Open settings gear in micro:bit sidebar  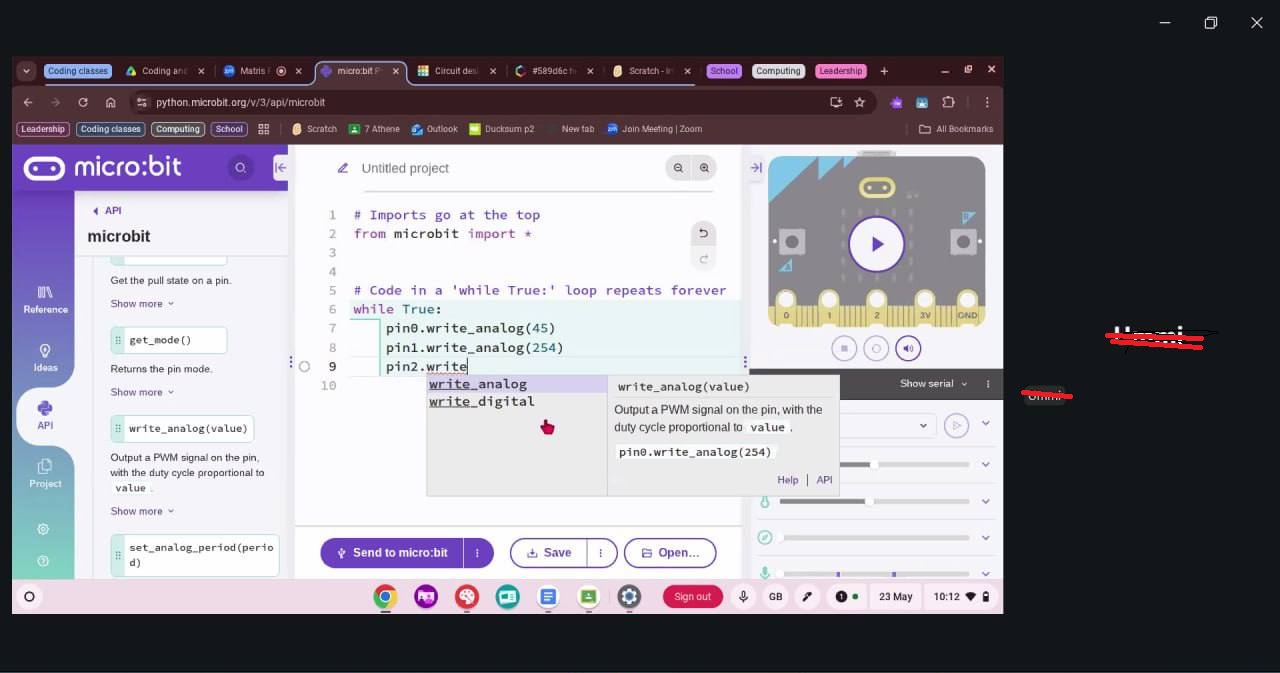pos(43,529)
